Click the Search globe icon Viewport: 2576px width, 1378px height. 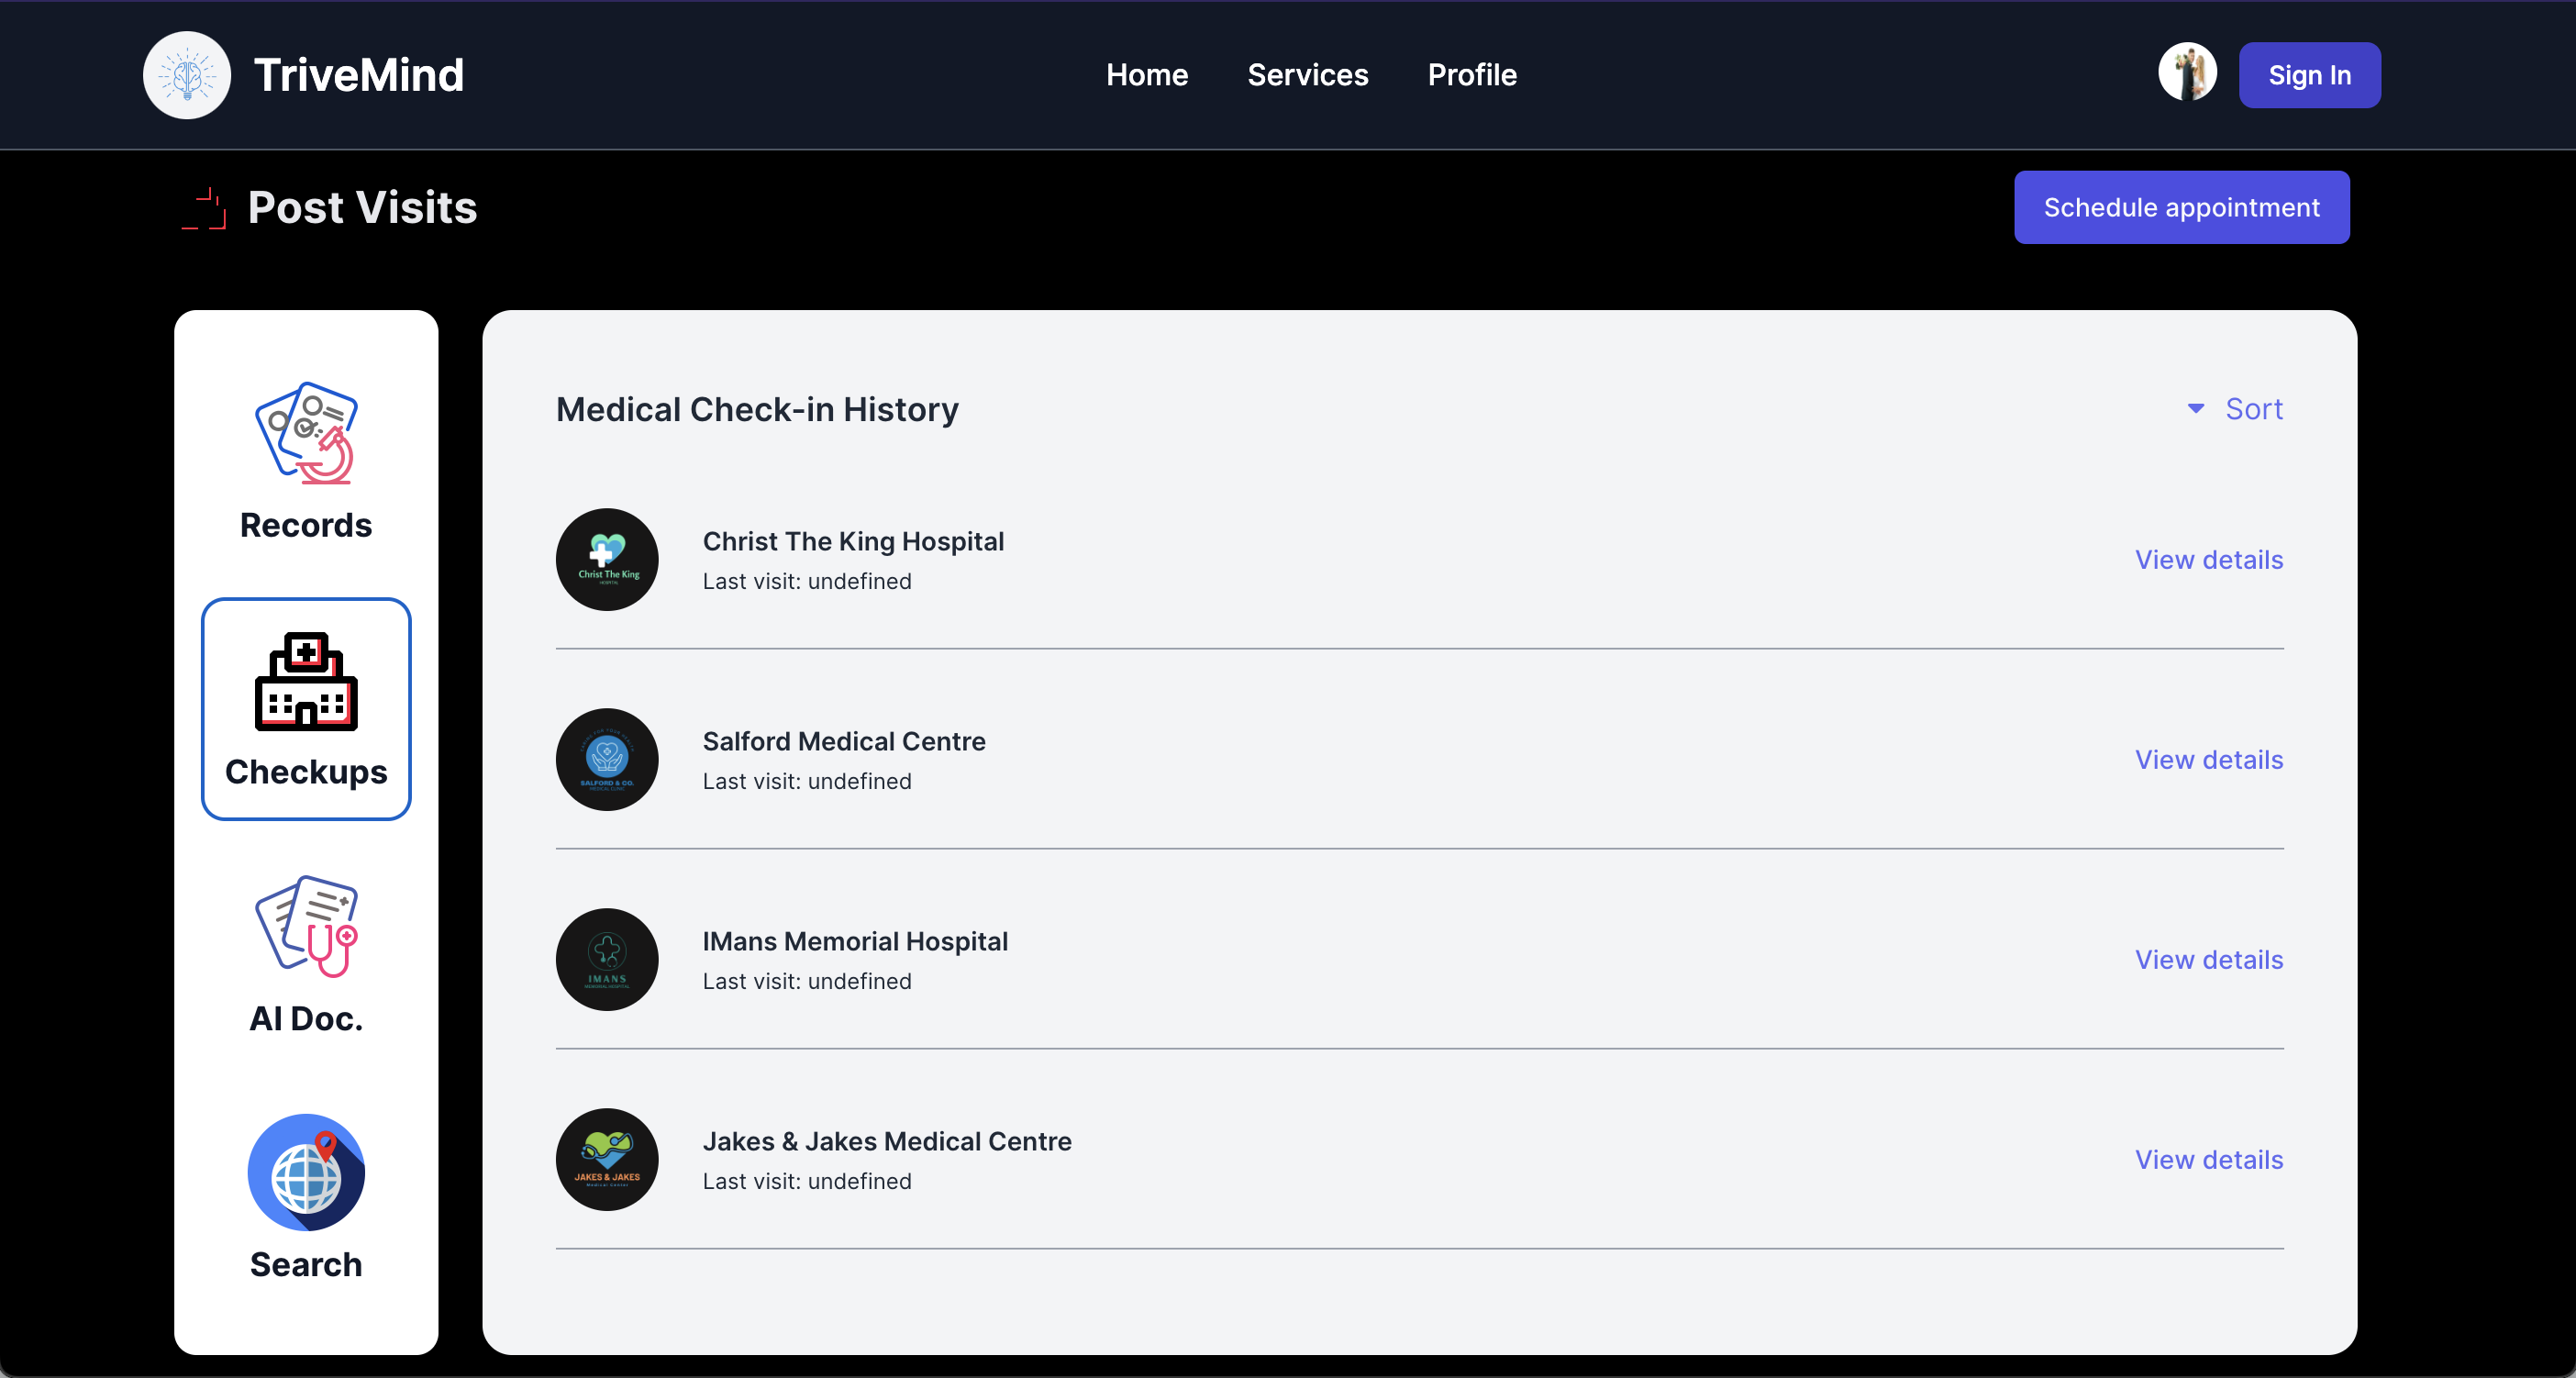[306, 1172]
